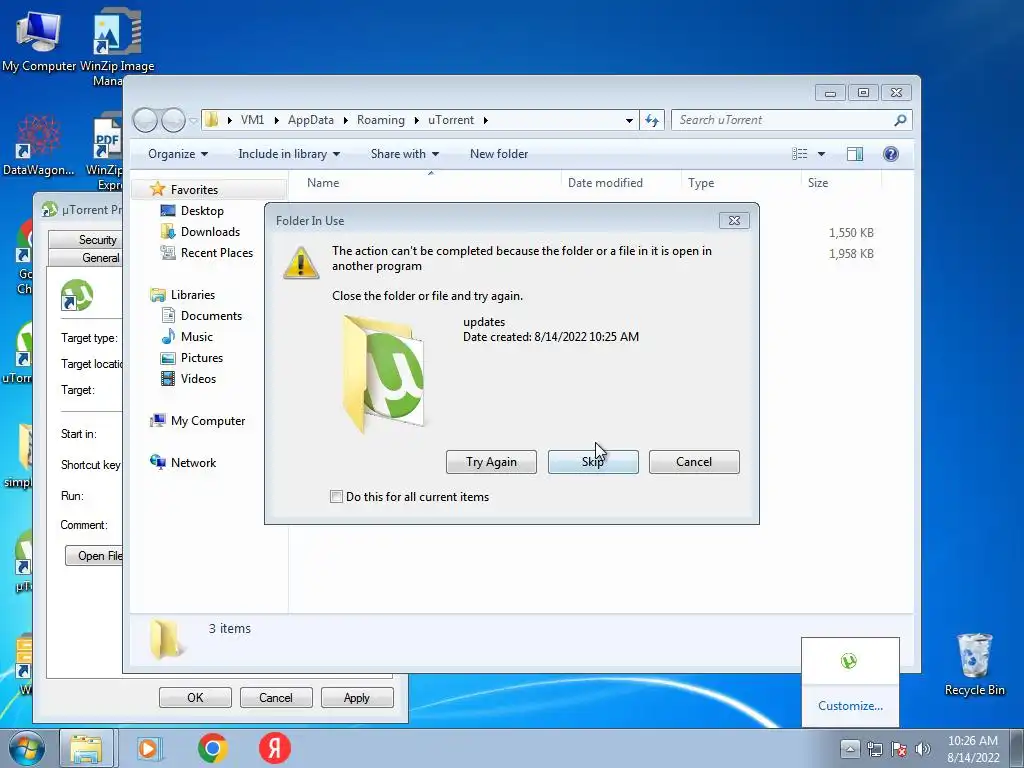Click the volume speaker tray icon
Image resolution: width=1024 pixels, height=768 pixels.
[923, 749]
